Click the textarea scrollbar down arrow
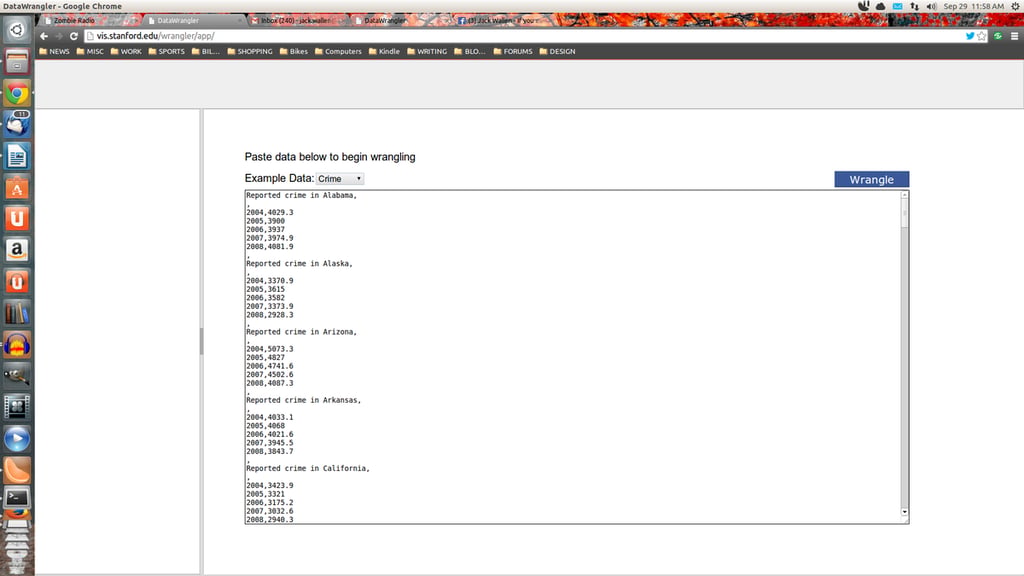The height and width of the screenshot is (576, 1024). pos(904,512)
